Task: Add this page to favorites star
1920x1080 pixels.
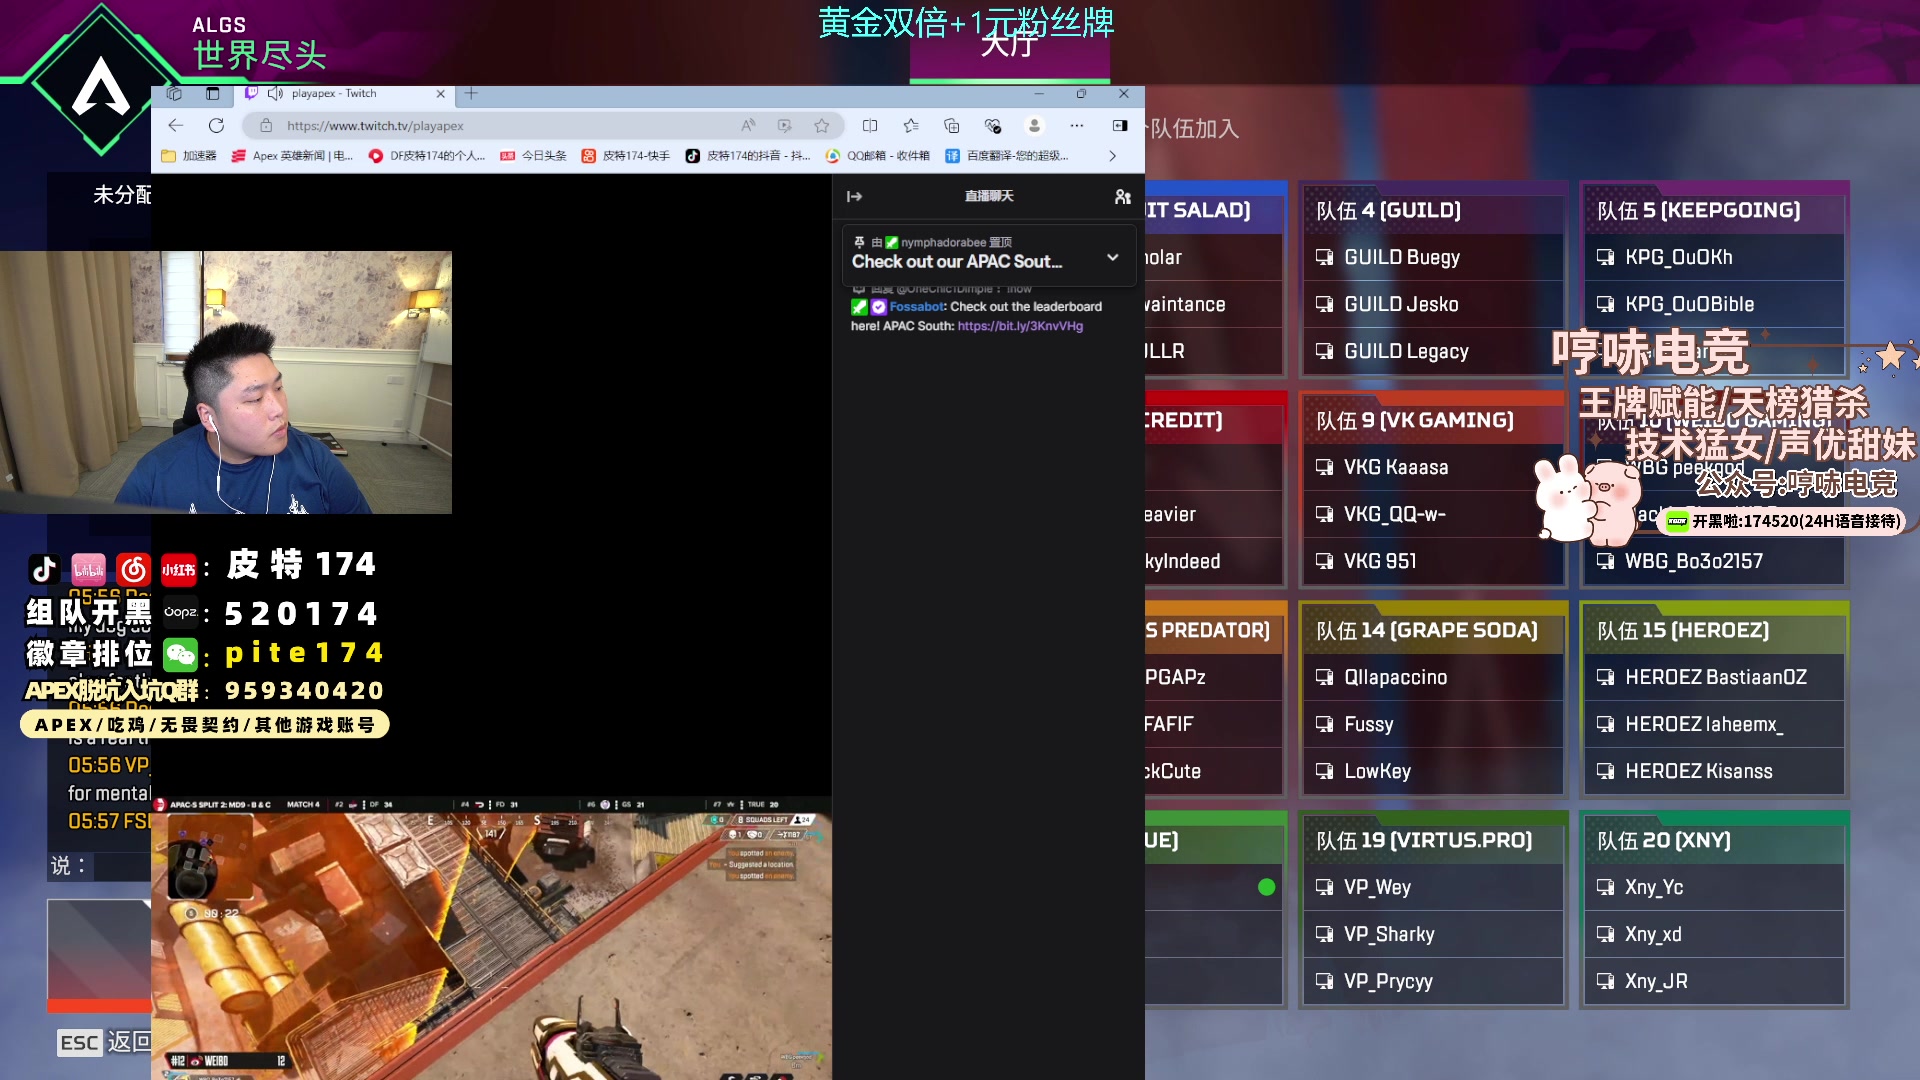Action: click(821, 125)
